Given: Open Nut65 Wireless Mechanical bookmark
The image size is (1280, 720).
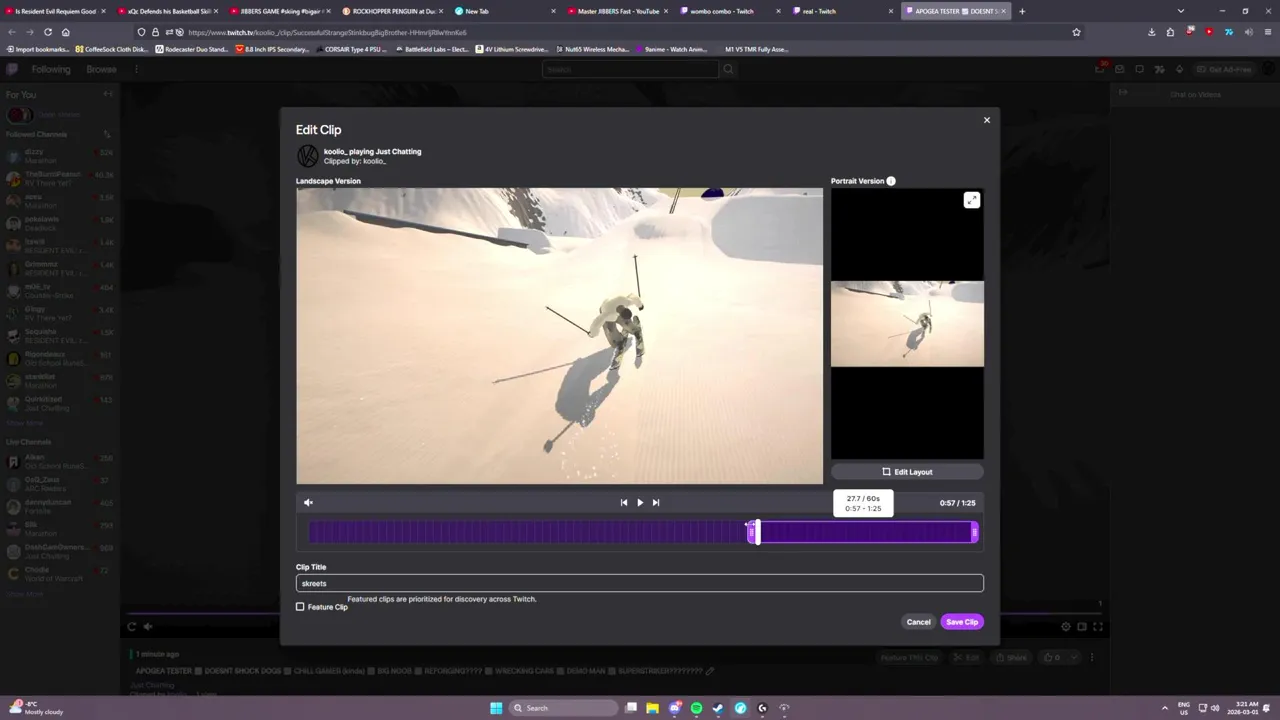Looking at the screenshot, I should (x=592, y=49).
